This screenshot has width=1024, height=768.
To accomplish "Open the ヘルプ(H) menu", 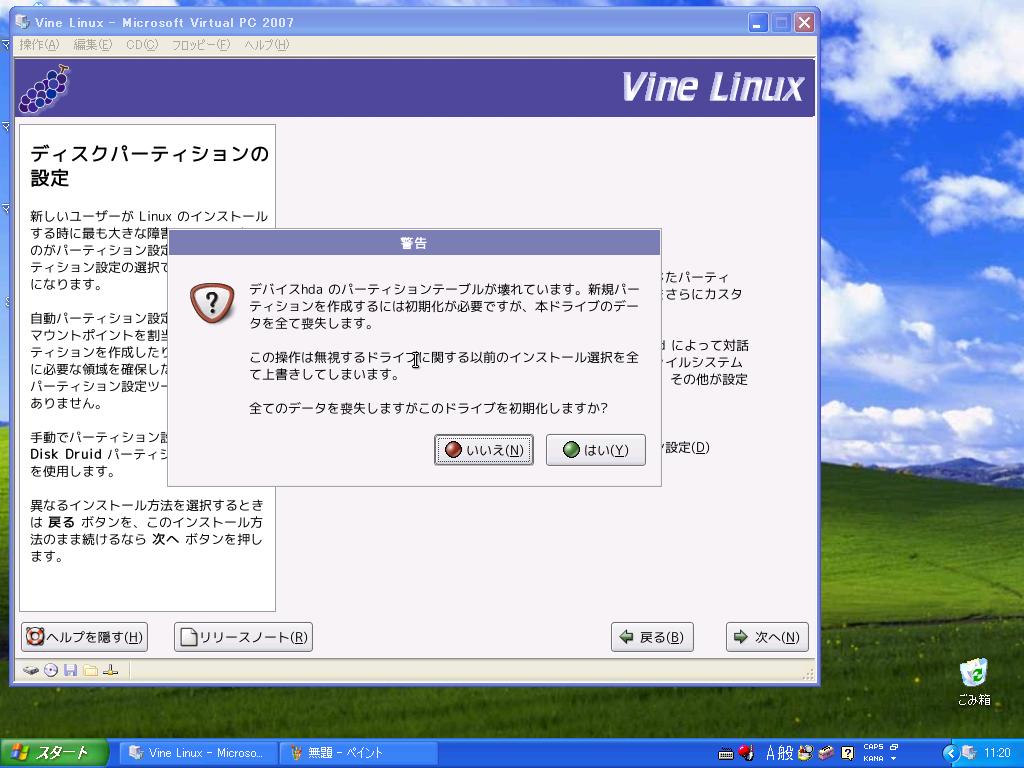I will click(x=266, y=45).
